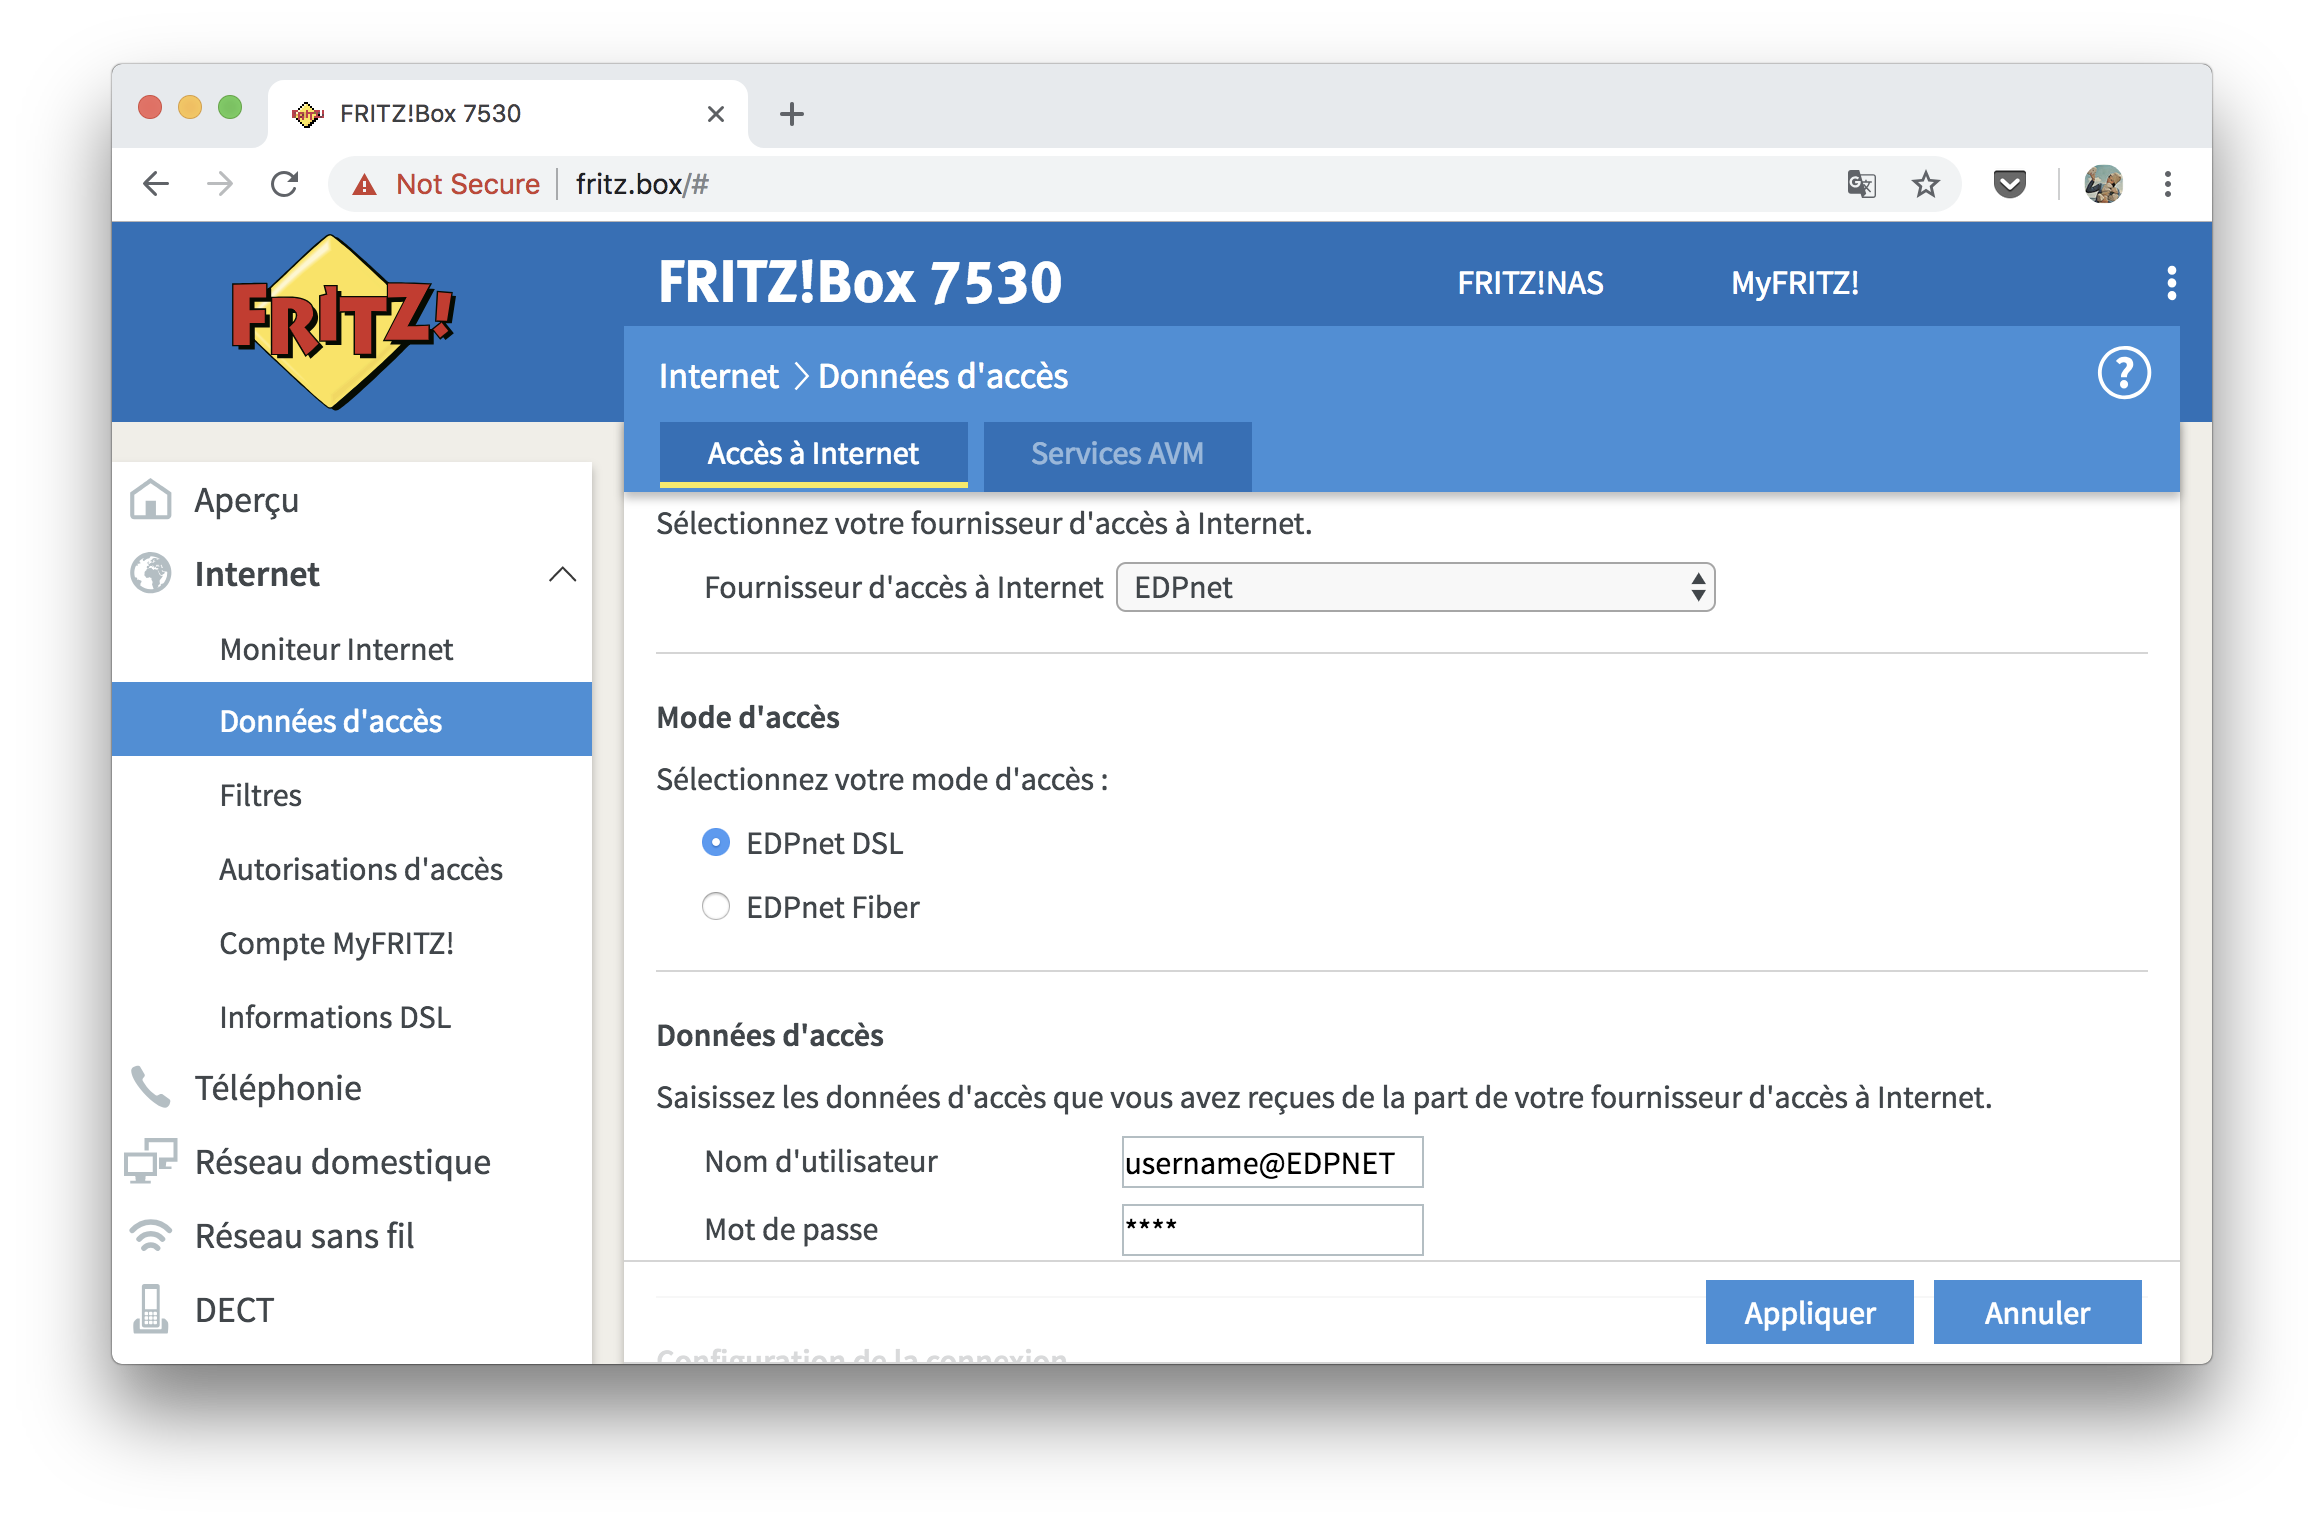The width and height of the screenshot is (2324, 1524).
Task: Click the Téléphonie phone icon
Action: [x=151, y=1087]
